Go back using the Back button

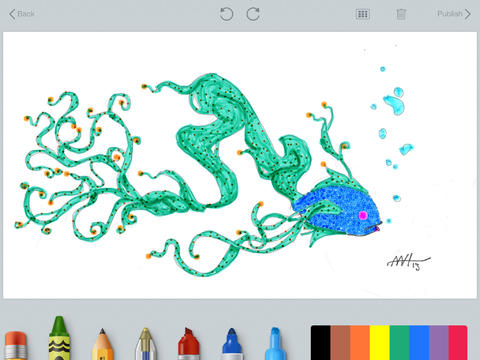point(22,14)
